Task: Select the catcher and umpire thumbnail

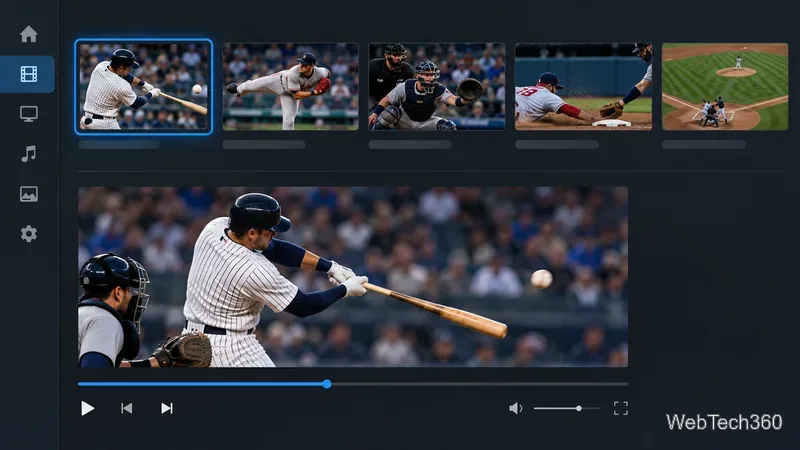Action: pos(437,86)
